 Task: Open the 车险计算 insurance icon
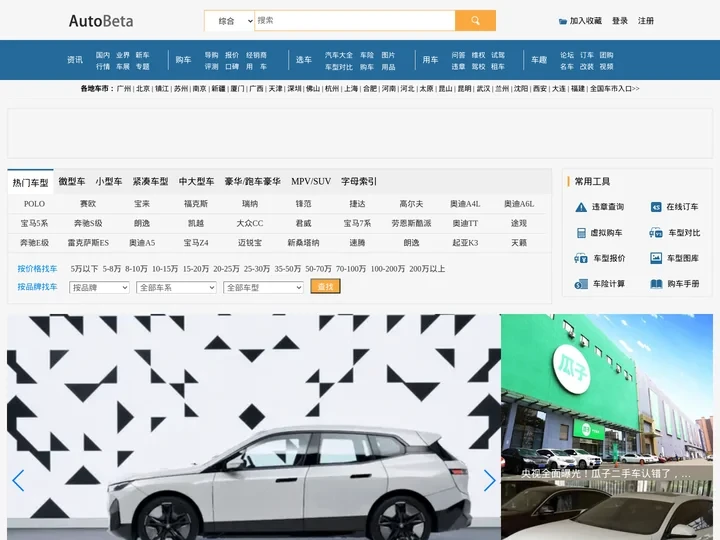(x=581, y=284)
